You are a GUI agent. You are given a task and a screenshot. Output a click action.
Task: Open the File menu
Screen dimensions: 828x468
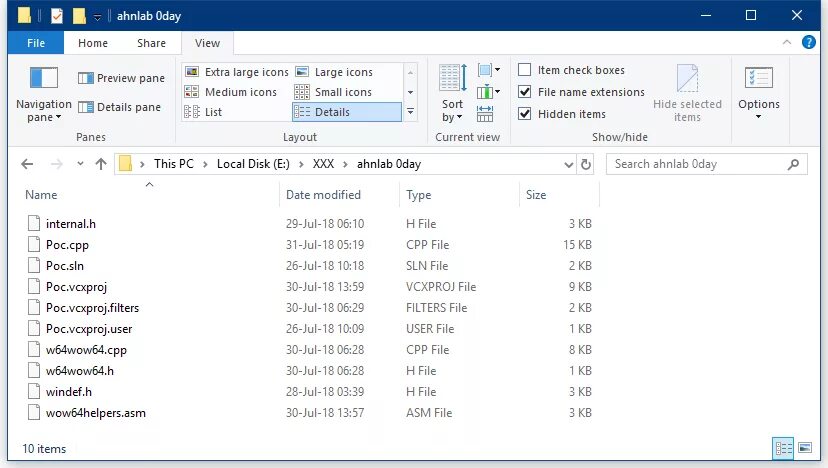(x=36, y=43)
